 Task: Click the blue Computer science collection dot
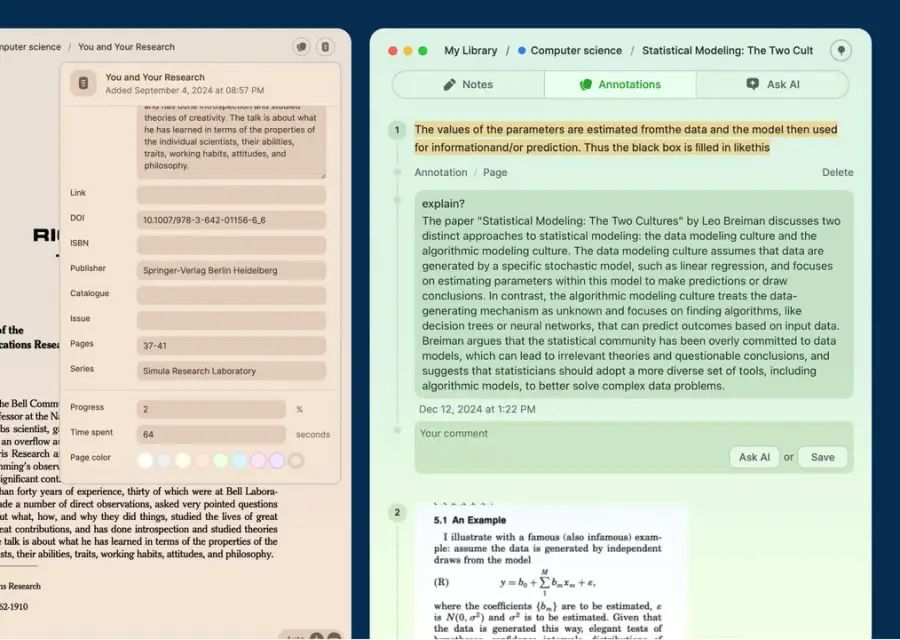pyautogui.click(x=522, y=51)
